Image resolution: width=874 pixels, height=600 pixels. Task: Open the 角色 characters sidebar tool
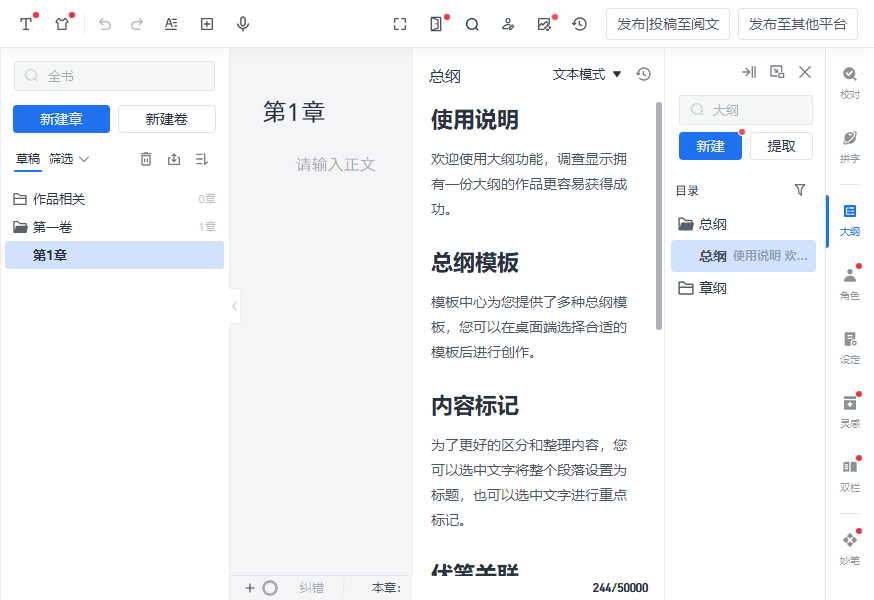point(849,284)
